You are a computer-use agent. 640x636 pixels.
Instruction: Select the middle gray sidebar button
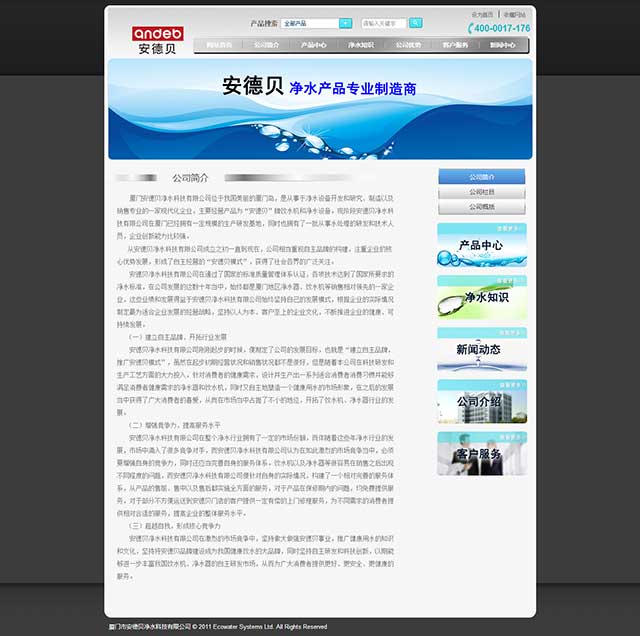pos(482,192)
